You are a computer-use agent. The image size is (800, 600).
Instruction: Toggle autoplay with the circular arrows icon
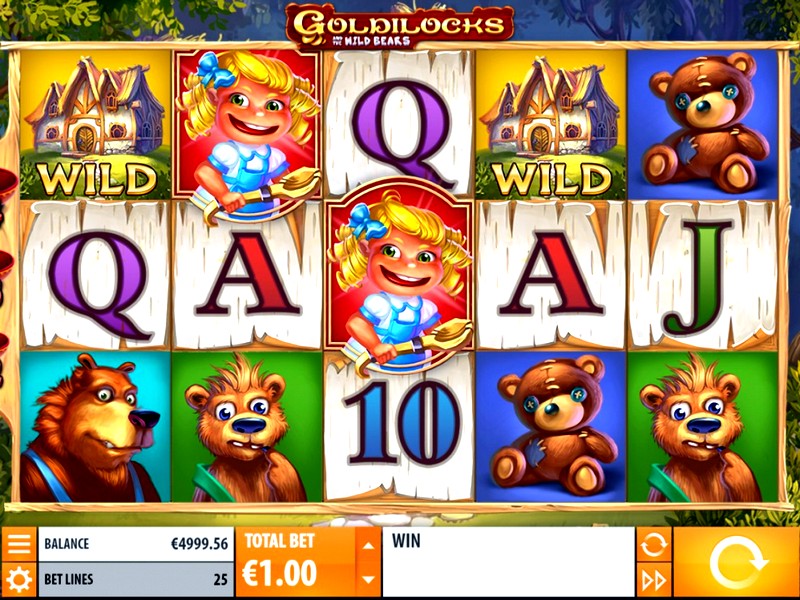654,544
